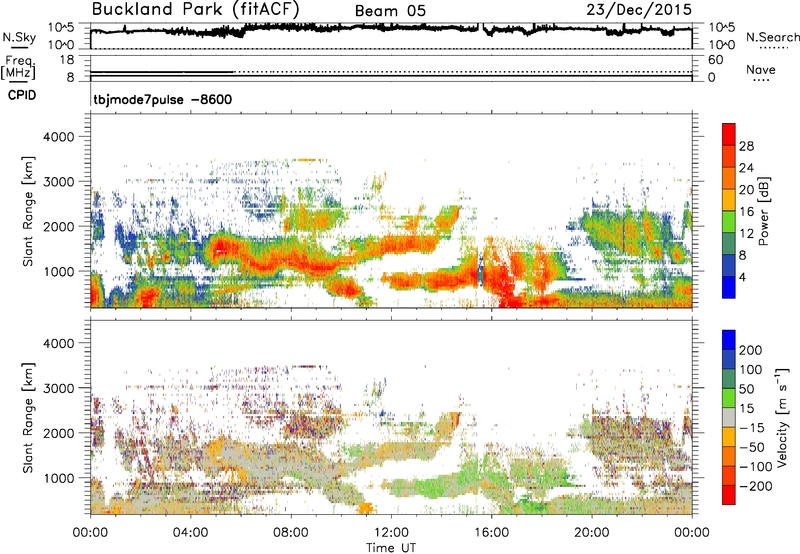Click the '60' Nave axis tick

715,60
